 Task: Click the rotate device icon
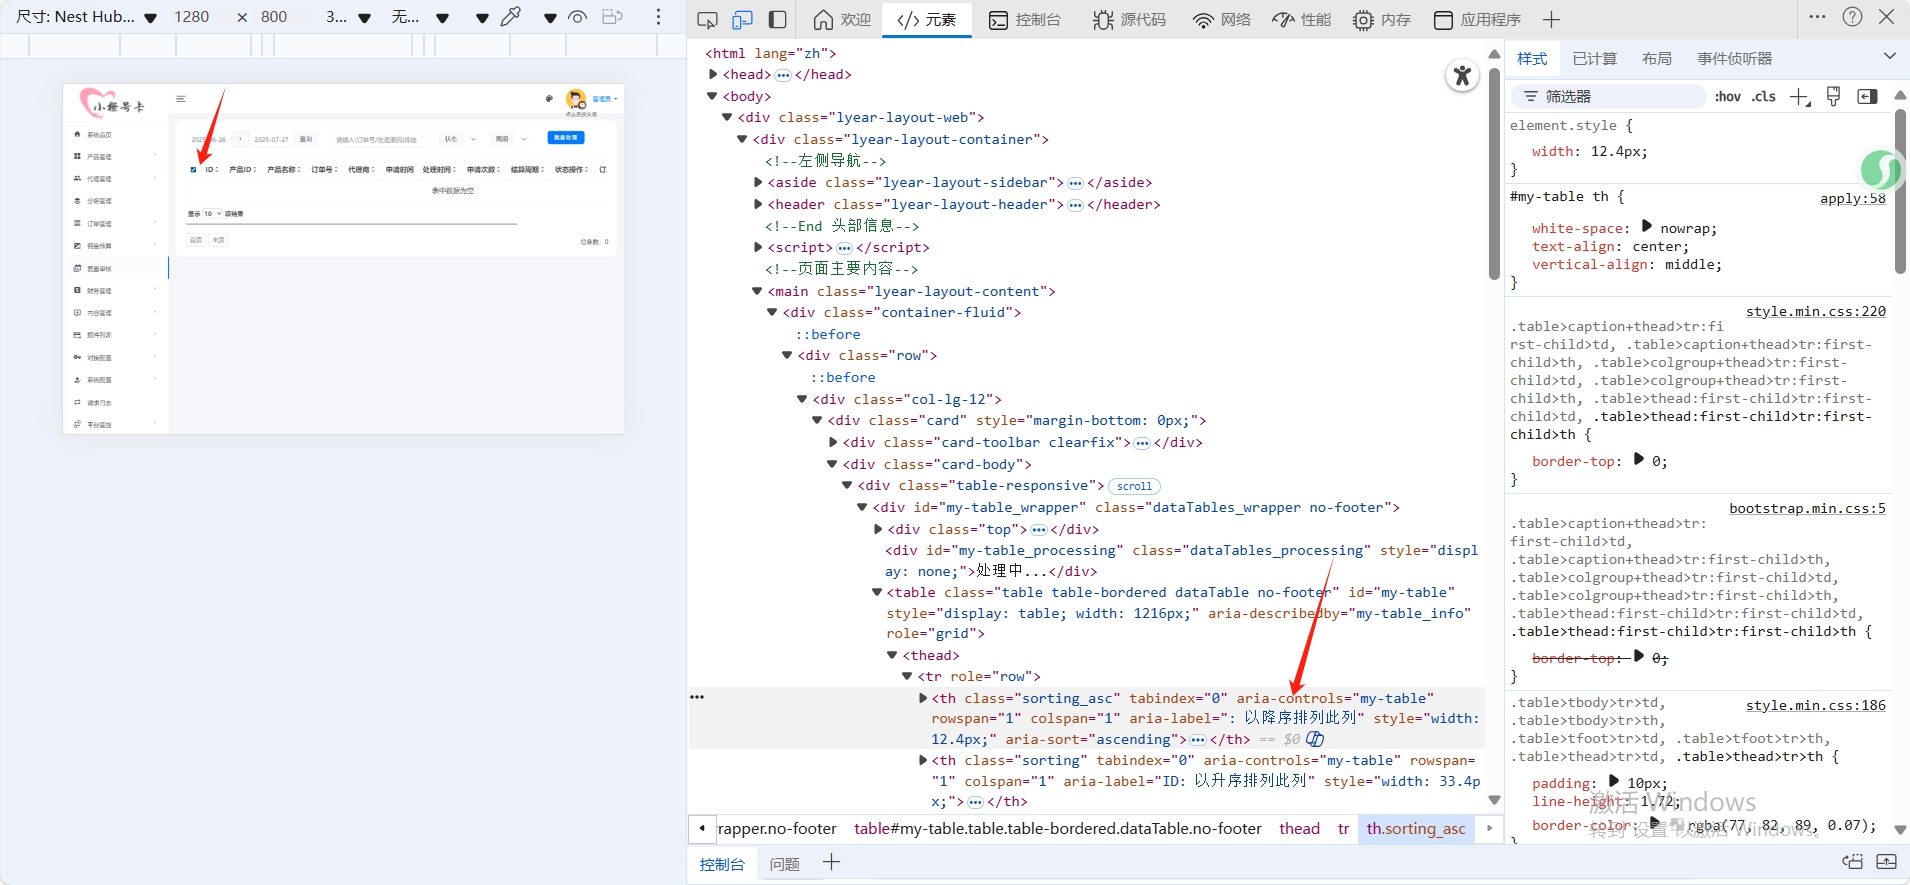pos(612,17)
